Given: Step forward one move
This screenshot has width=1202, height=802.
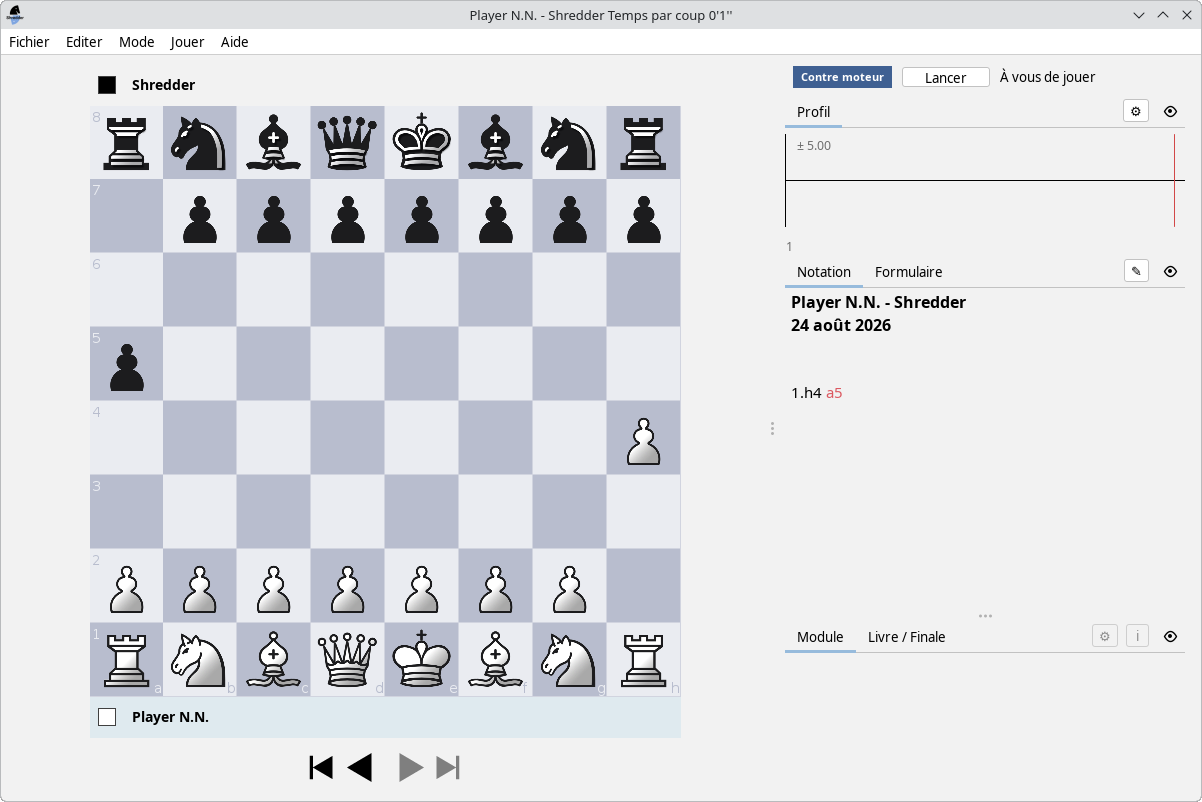Looking at the screenshot, I should [x=411, y=767].
